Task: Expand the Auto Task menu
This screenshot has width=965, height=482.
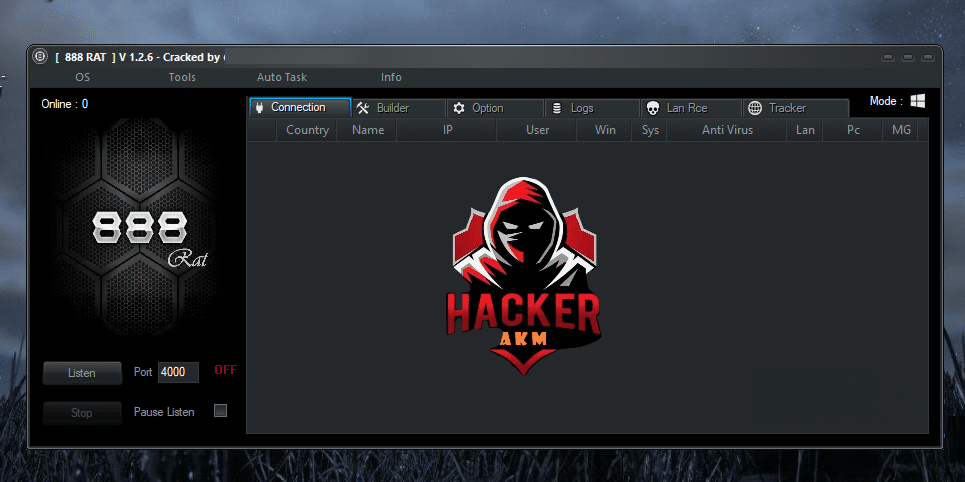Action: 282,77
